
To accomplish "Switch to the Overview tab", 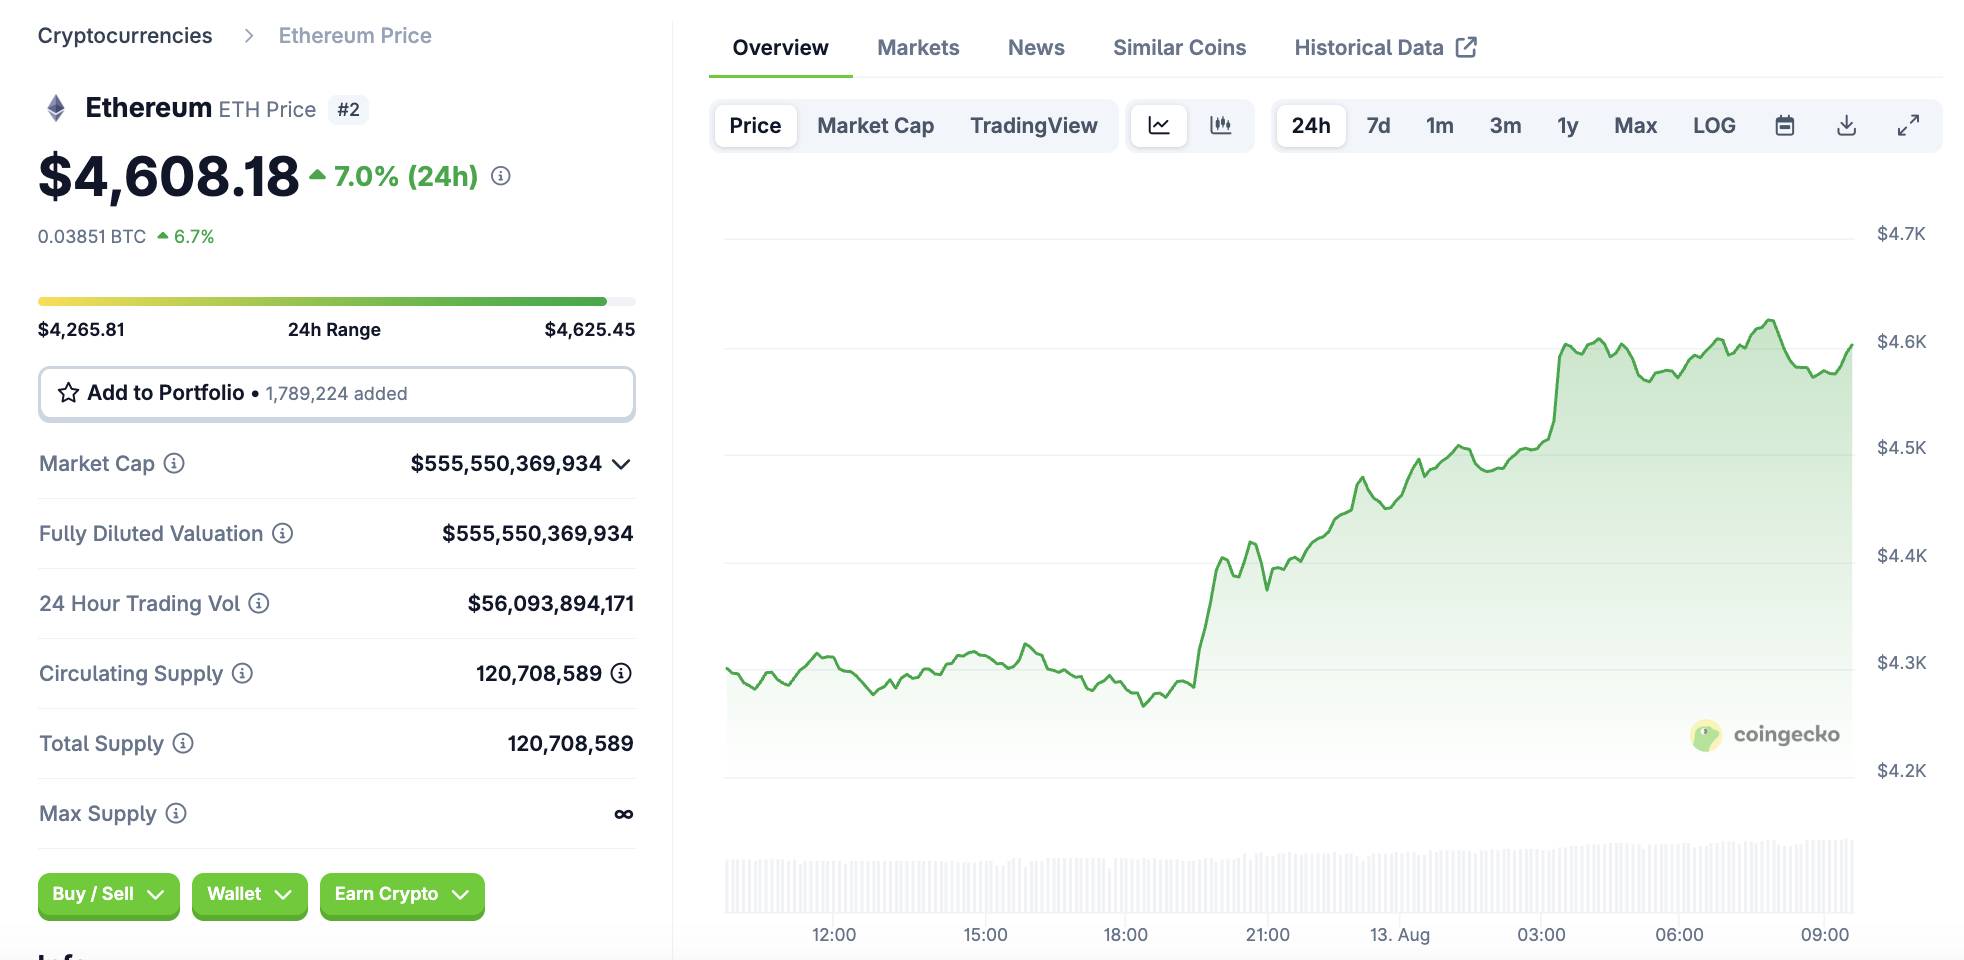I will [780, 47].
